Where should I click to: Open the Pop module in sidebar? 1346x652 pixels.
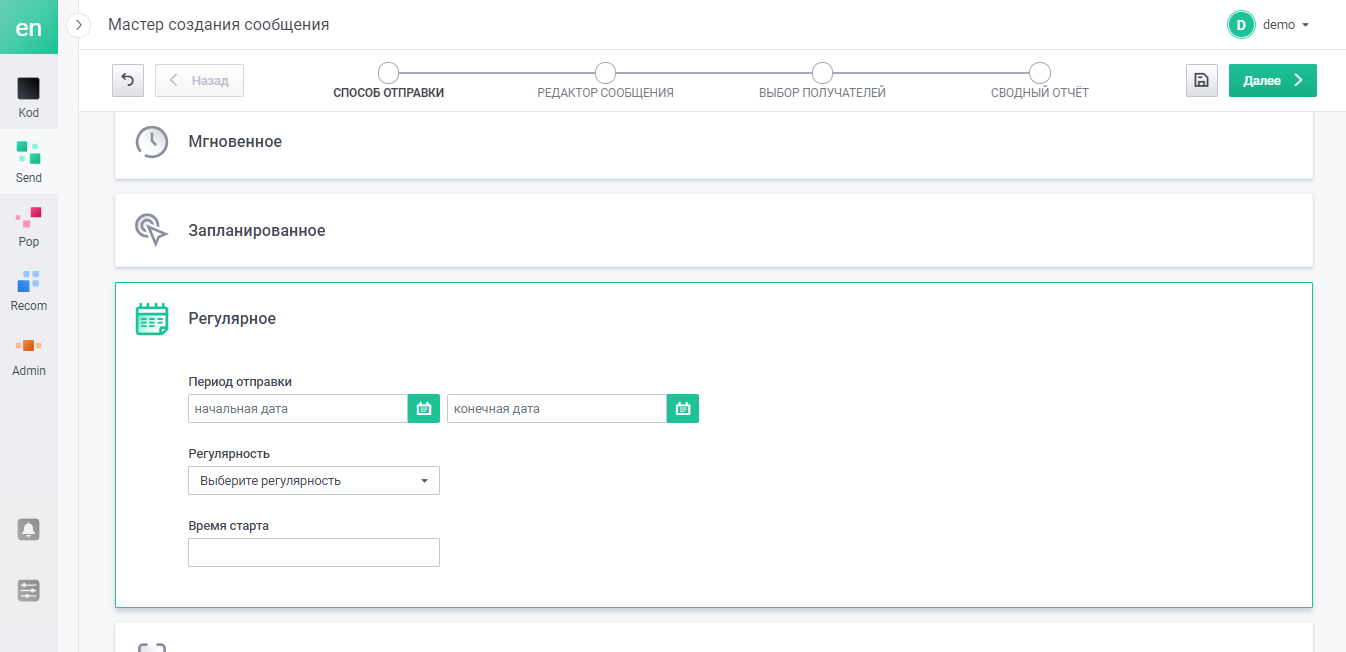point(29,226)
